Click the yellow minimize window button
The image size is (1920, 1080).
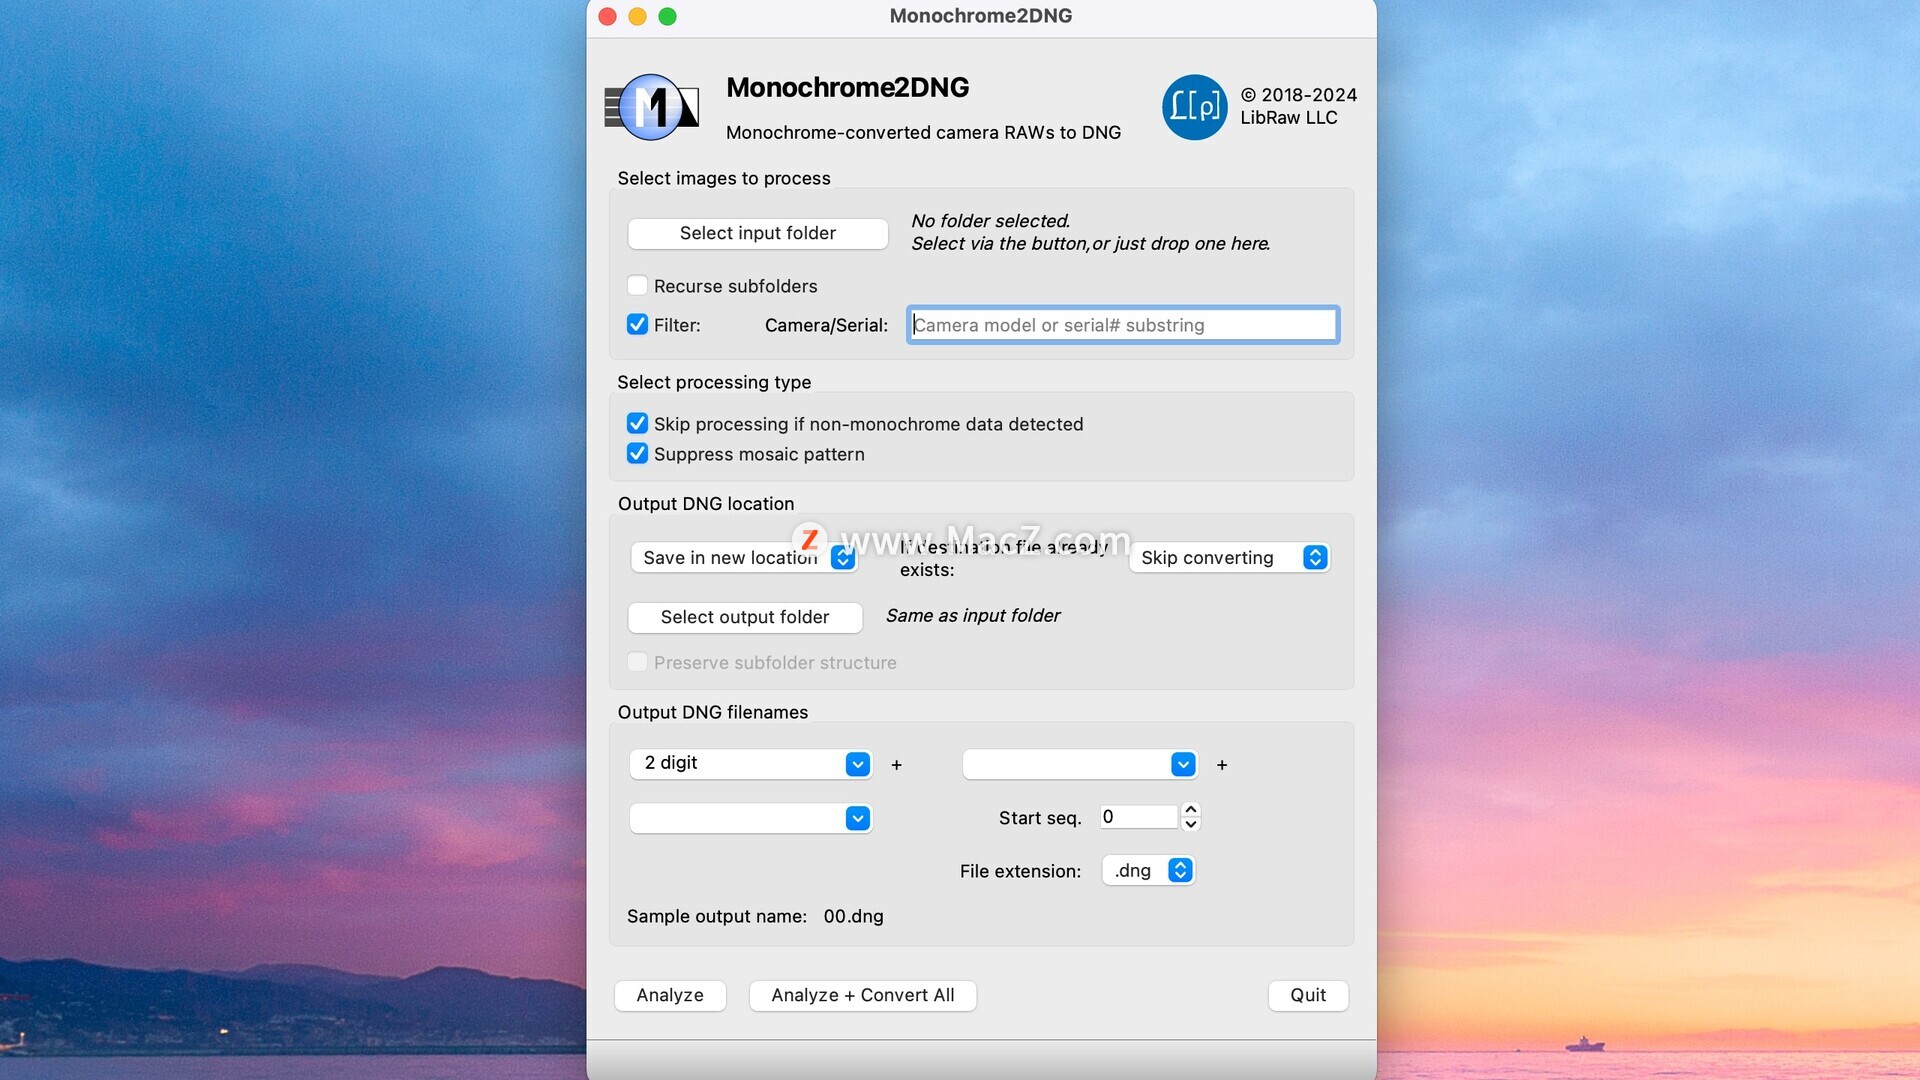(x=637, y=16)
